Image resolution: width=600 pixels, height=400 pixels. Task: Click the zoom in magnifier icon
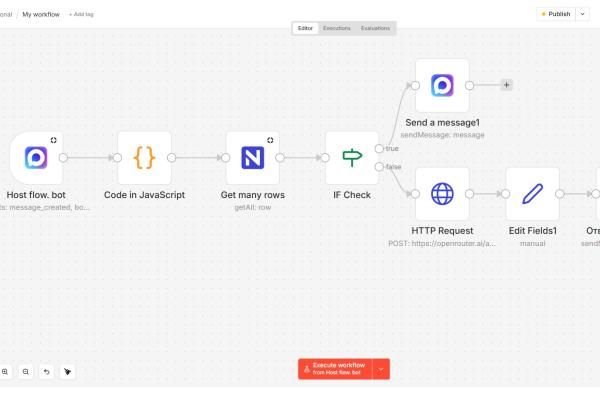point(6,371)
